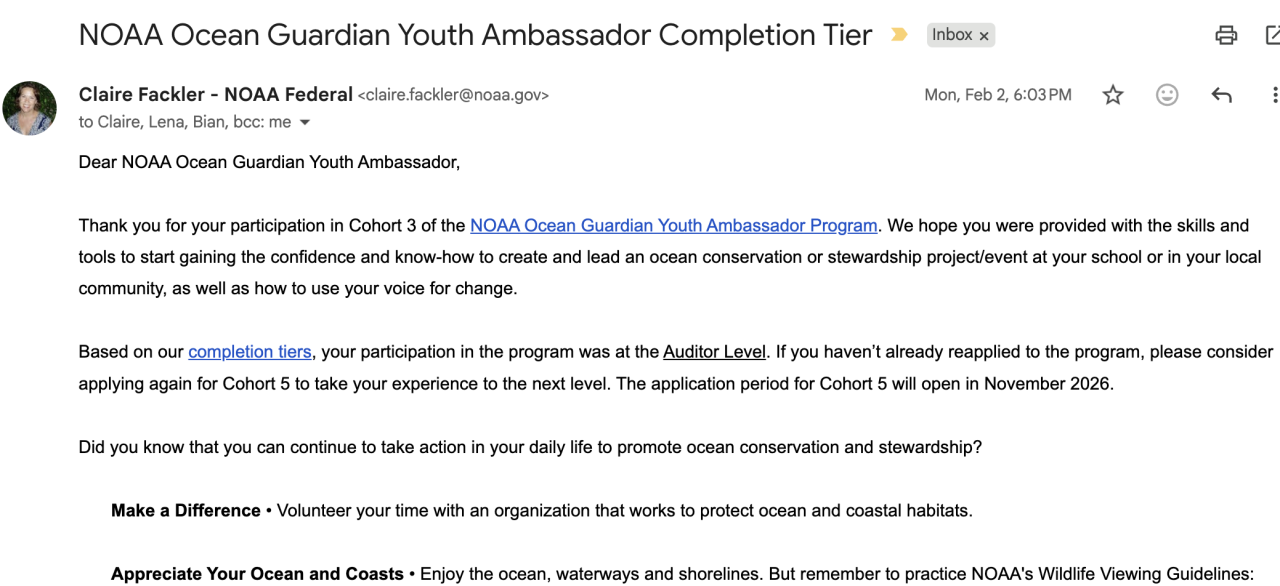Image resolution: width=1280 pixels, height=586 pixels.
Task: Open the email in a new window
Action: (x=1273, y=36)
